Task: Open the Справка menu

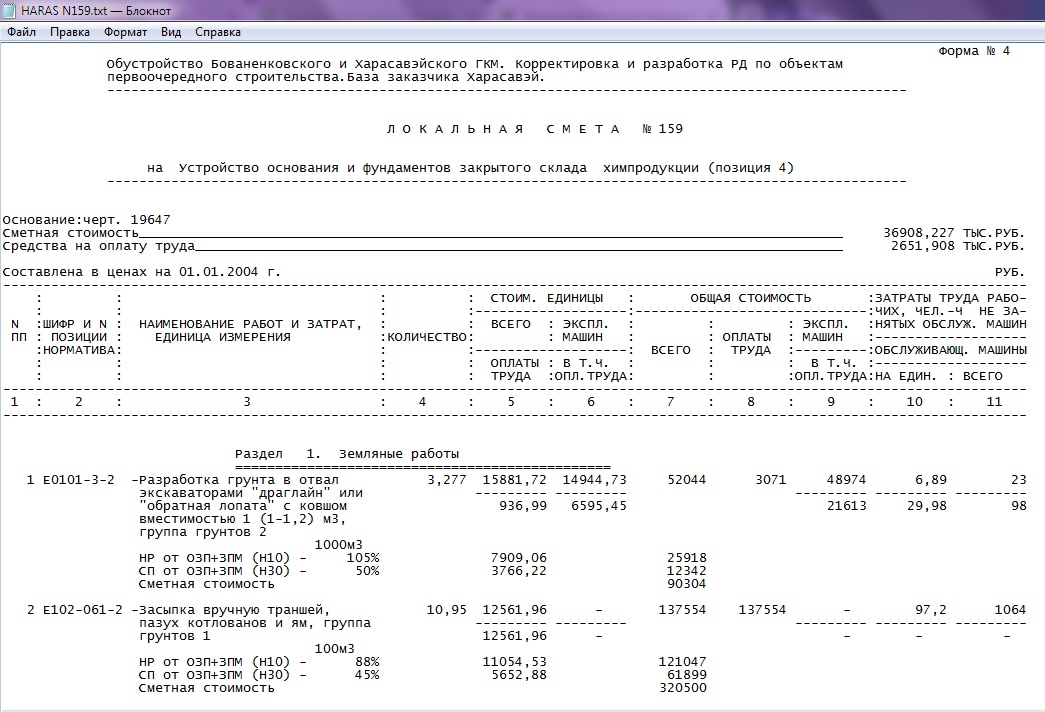Action: click(x=218, y=32)
